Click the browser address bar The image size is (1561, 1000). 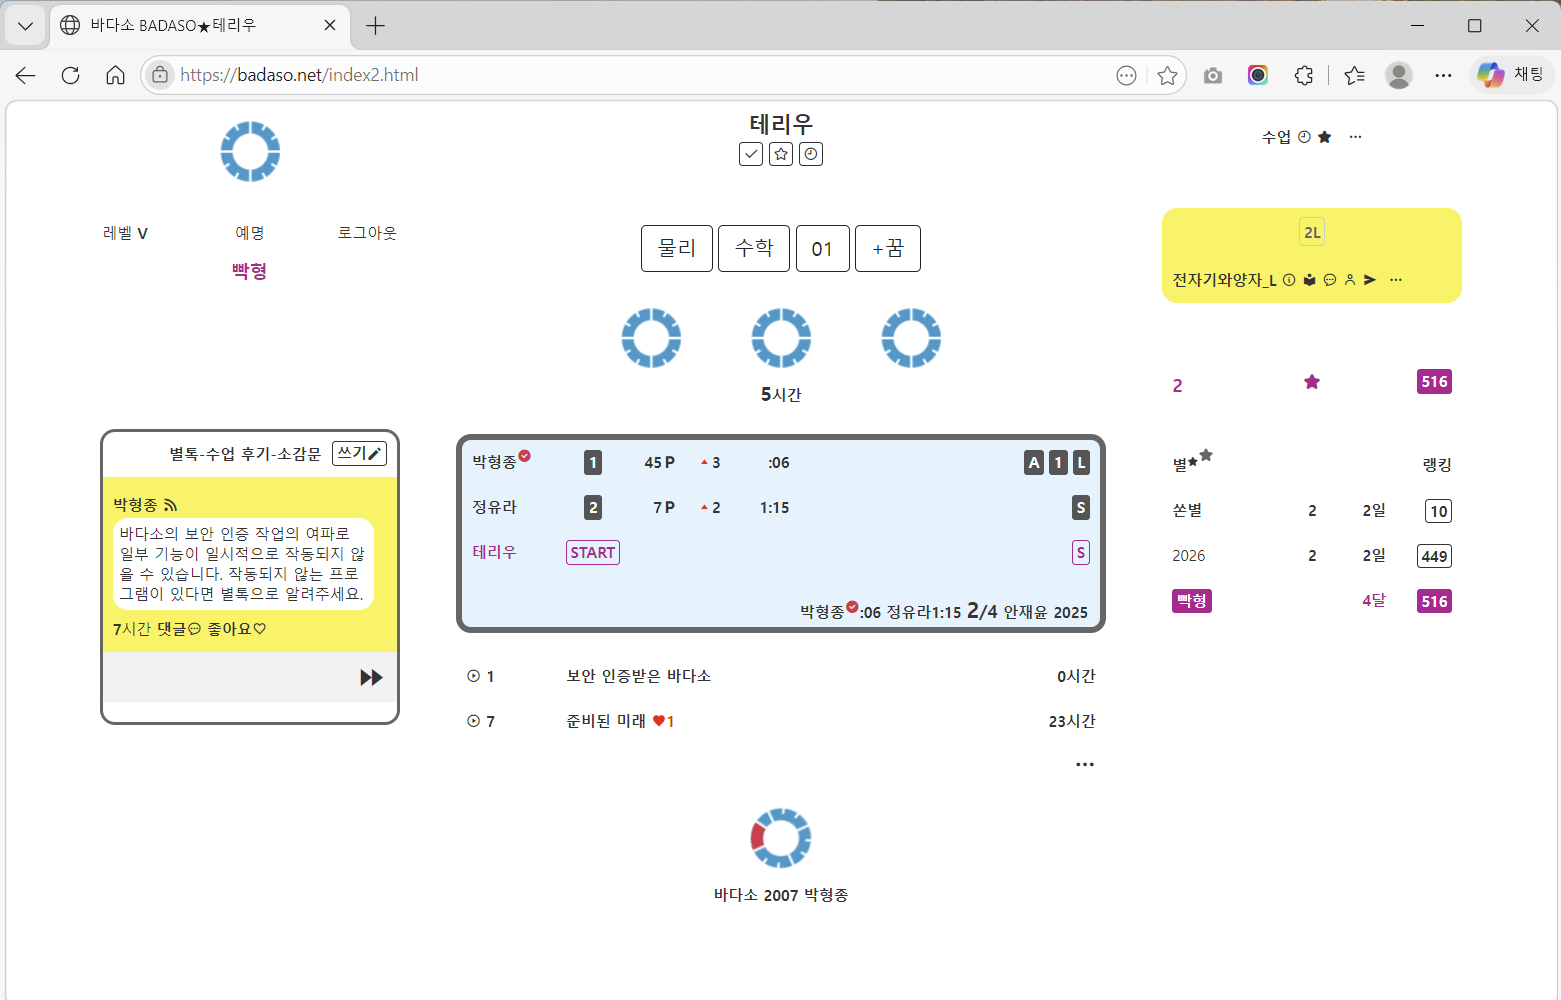pos(640,75)
